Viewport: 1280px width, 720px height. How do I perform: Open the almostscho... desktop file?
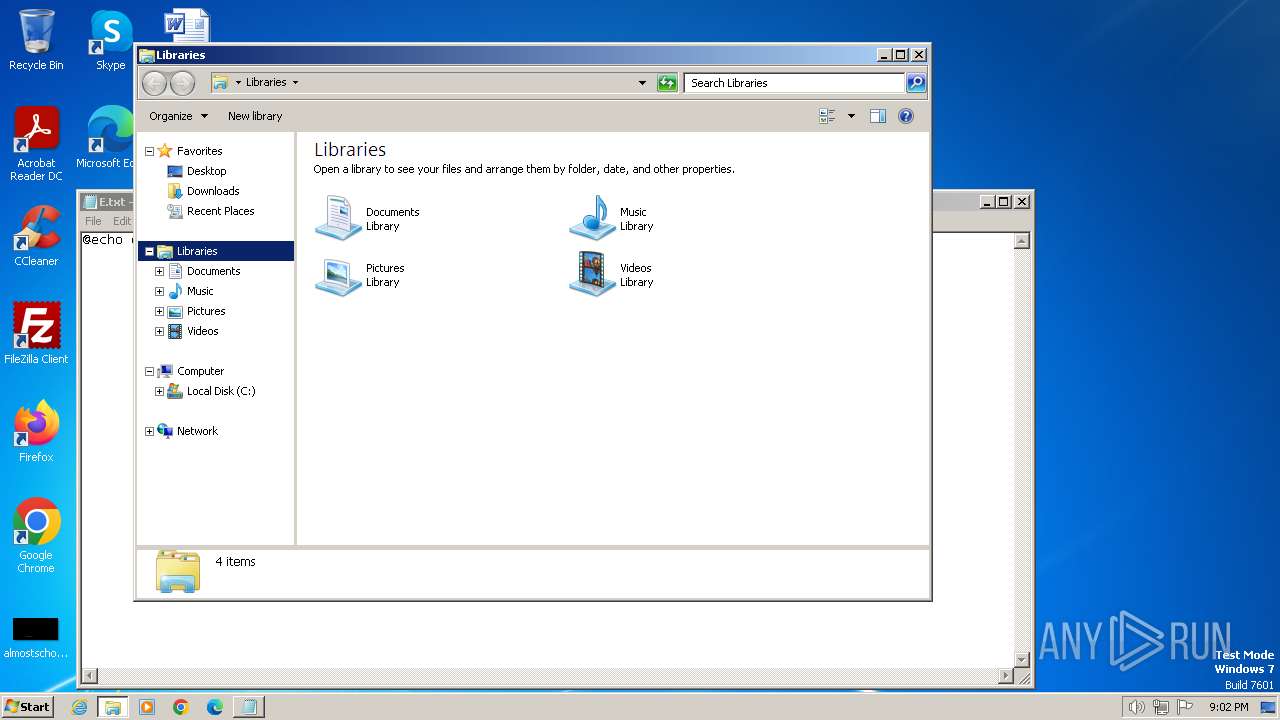36,638
